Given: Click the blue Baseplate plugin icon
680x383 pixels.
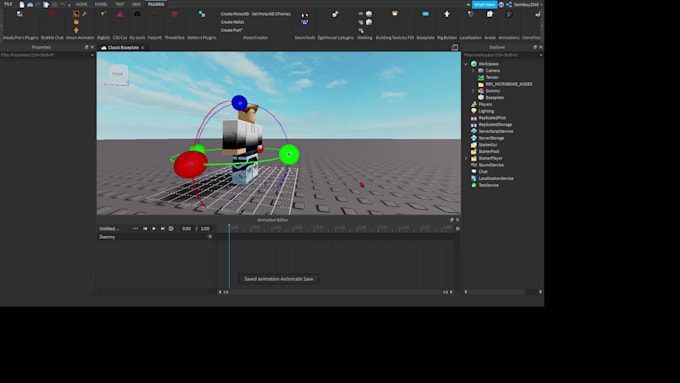Looking at the screenshot, I should (425, 14).
